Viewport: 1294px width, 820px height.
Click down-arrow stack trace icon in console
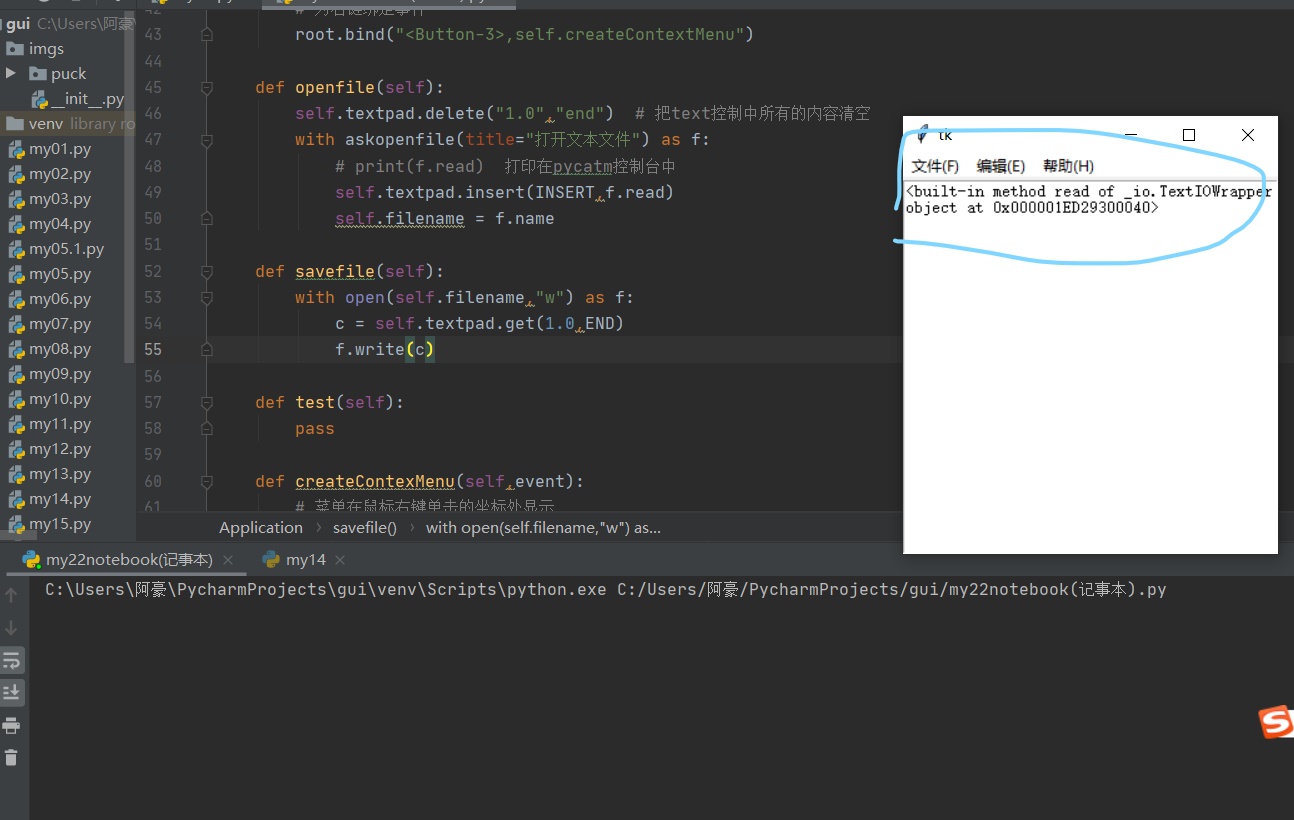click(x=12, y=627)
